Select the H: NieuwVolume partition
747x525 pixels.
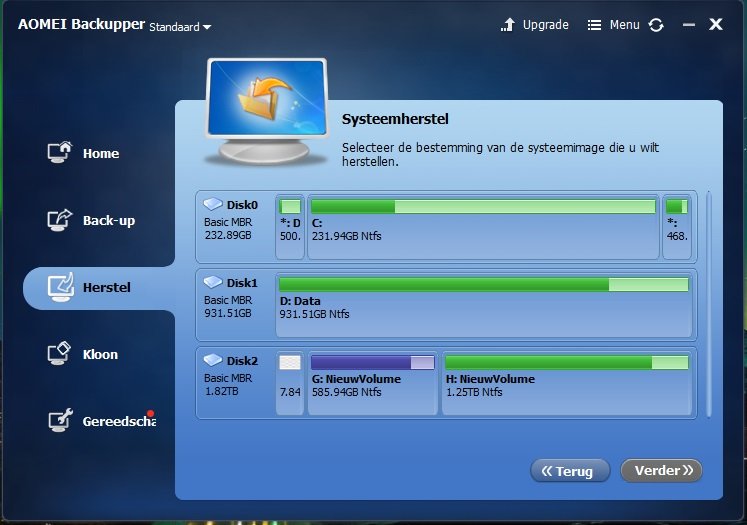567,383
